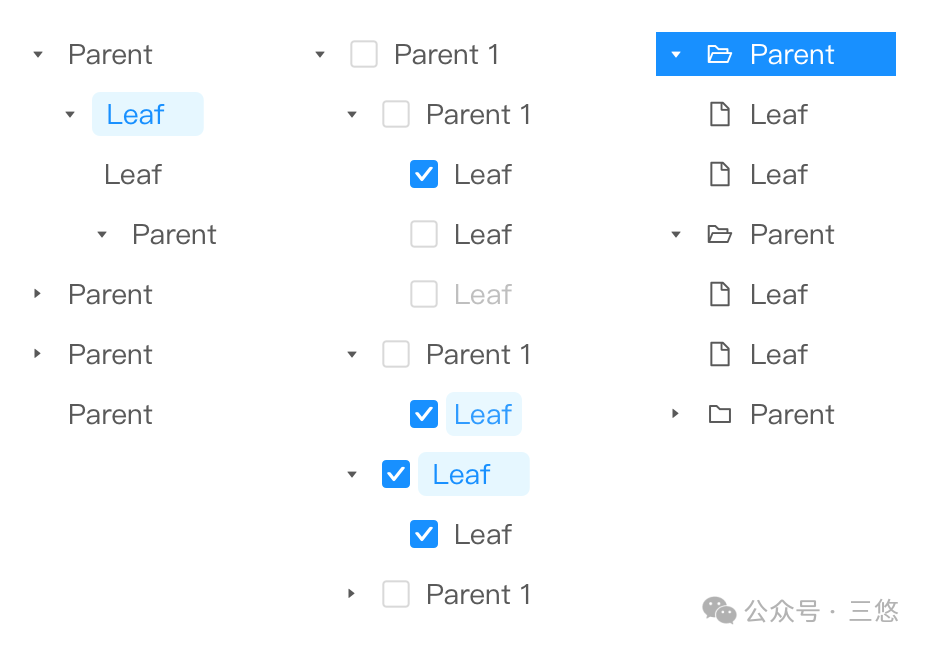The height and width of the screenshot is (648, 928).
Task: Click the greyed-out disabled Leaf label
Action: pos(482,294)
